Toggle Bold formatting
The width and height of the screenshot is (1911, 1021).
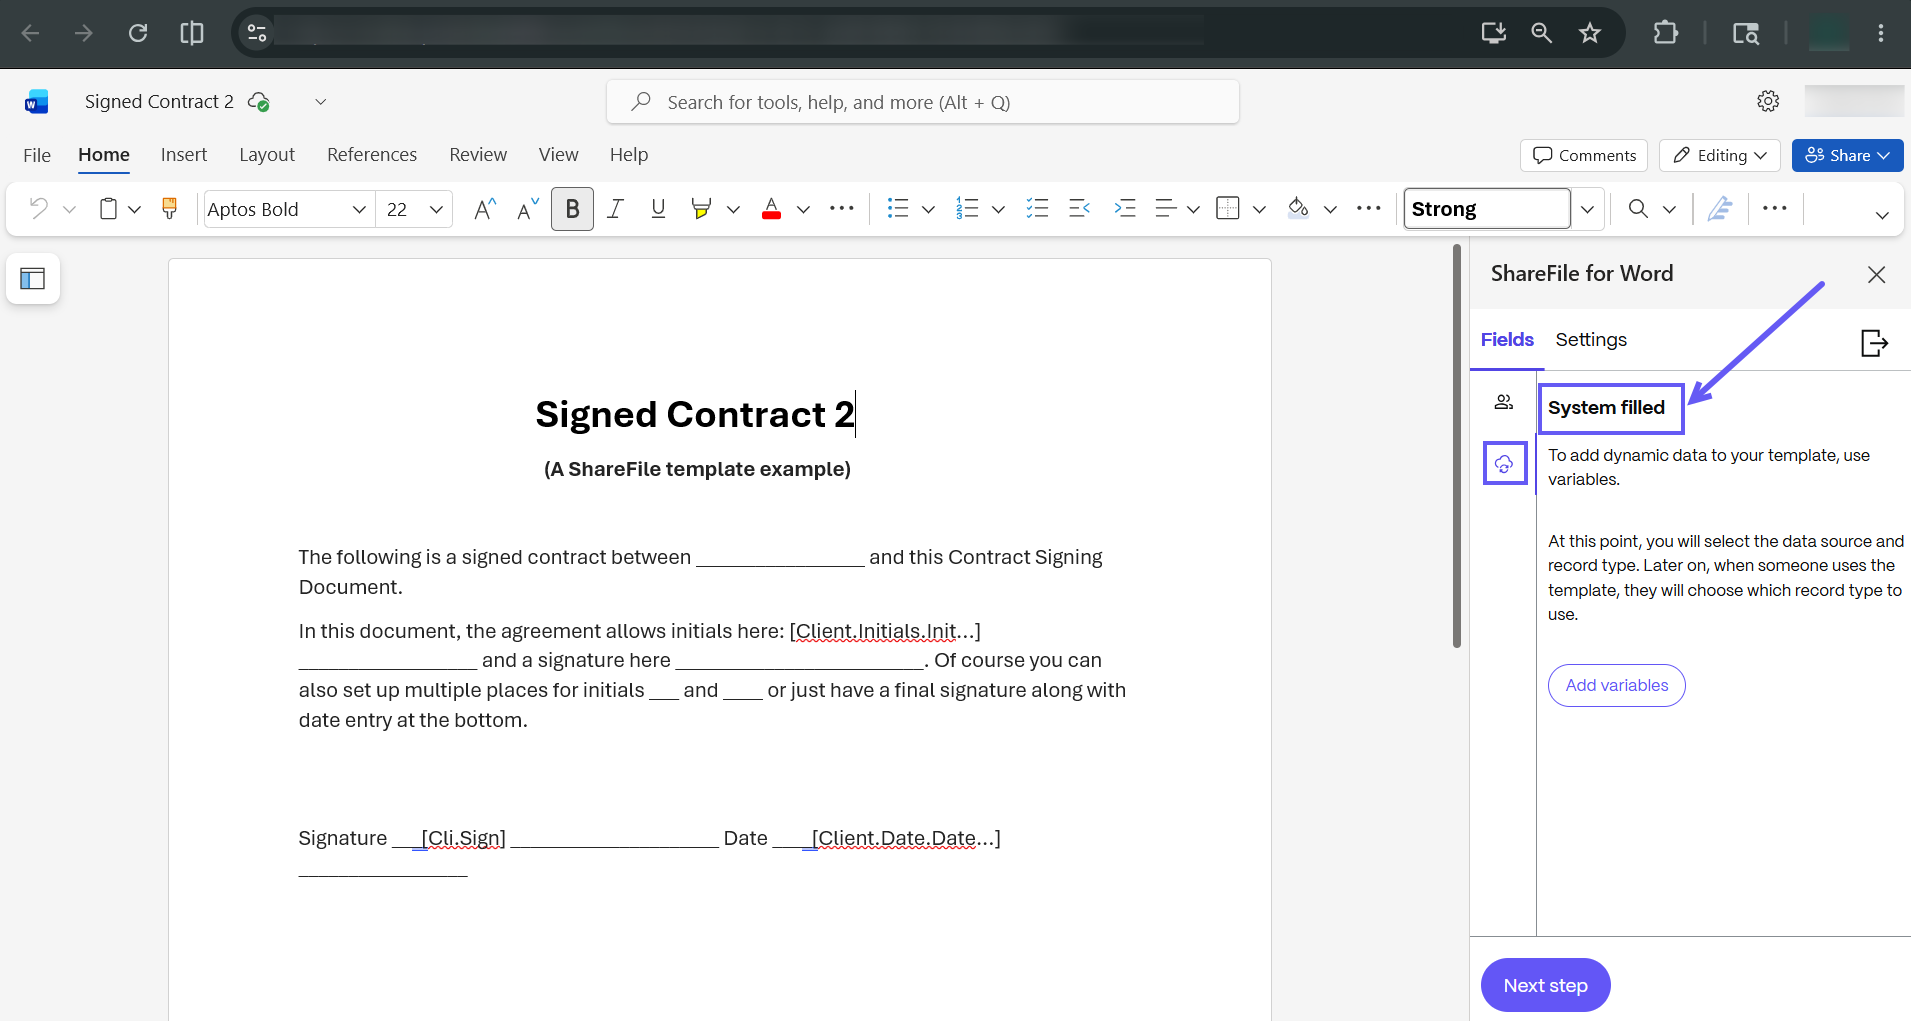pyautogui.click(x=572, y=208)
